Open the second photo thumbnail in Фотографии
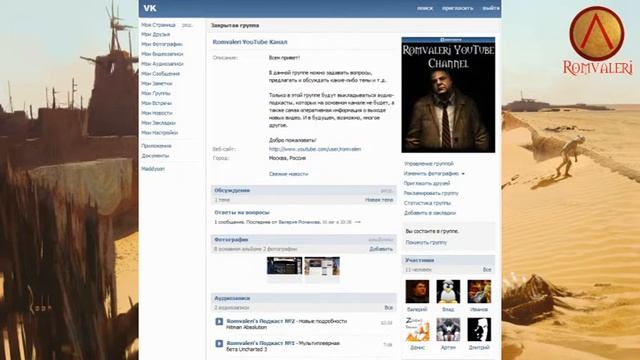The width and height of the screenshot is (640, 360). pyautogui.click(x=322, y=266)
